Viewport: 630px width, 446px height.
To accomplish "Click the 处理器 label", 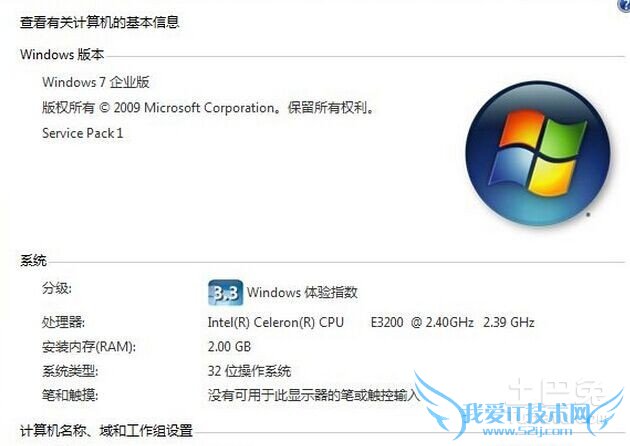I will pos(63,322).
